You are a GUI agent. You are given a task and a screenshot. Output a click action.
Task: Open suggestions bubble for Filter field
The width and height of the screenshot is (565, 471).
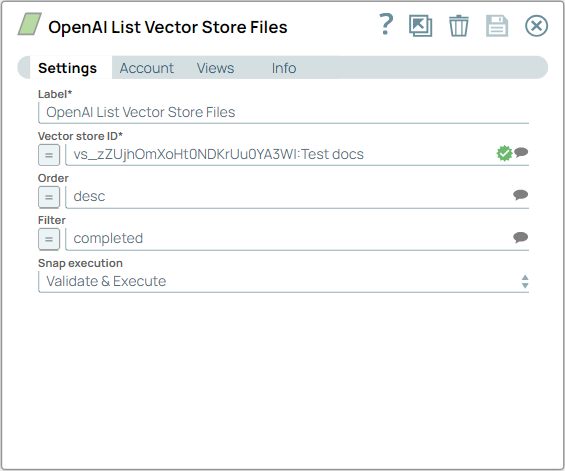pyautogui.click(x=521, y=237)
